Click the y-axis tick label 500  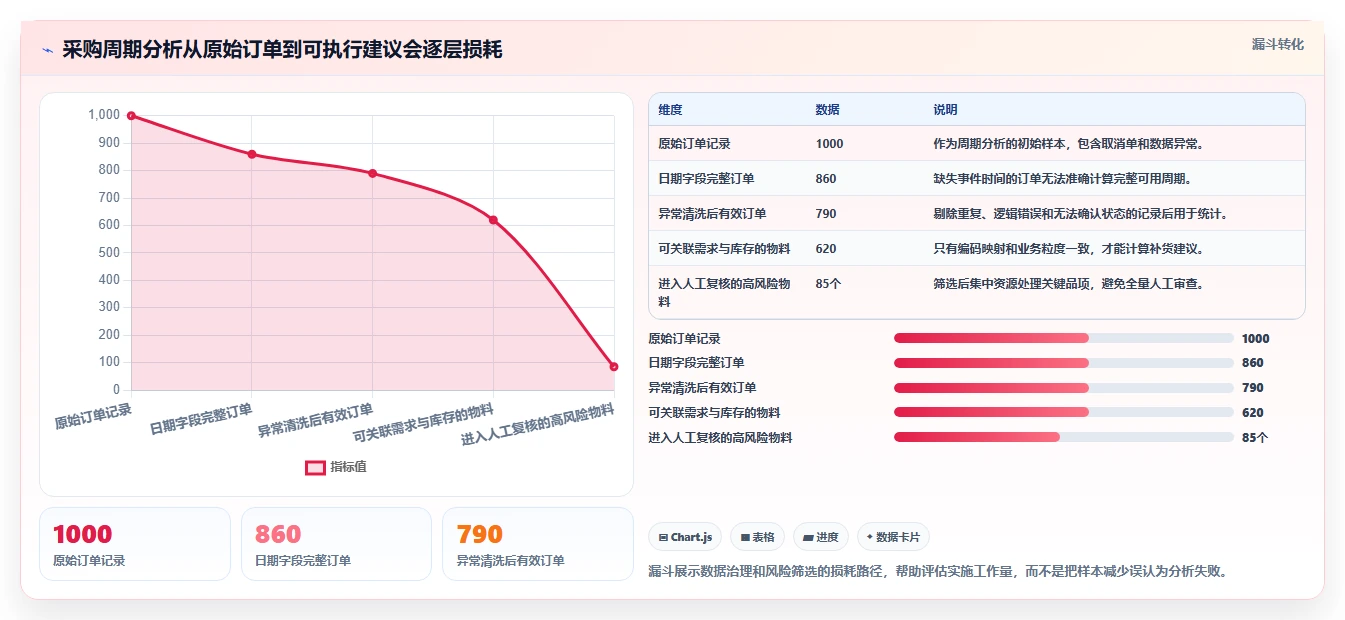click(109, 253)
